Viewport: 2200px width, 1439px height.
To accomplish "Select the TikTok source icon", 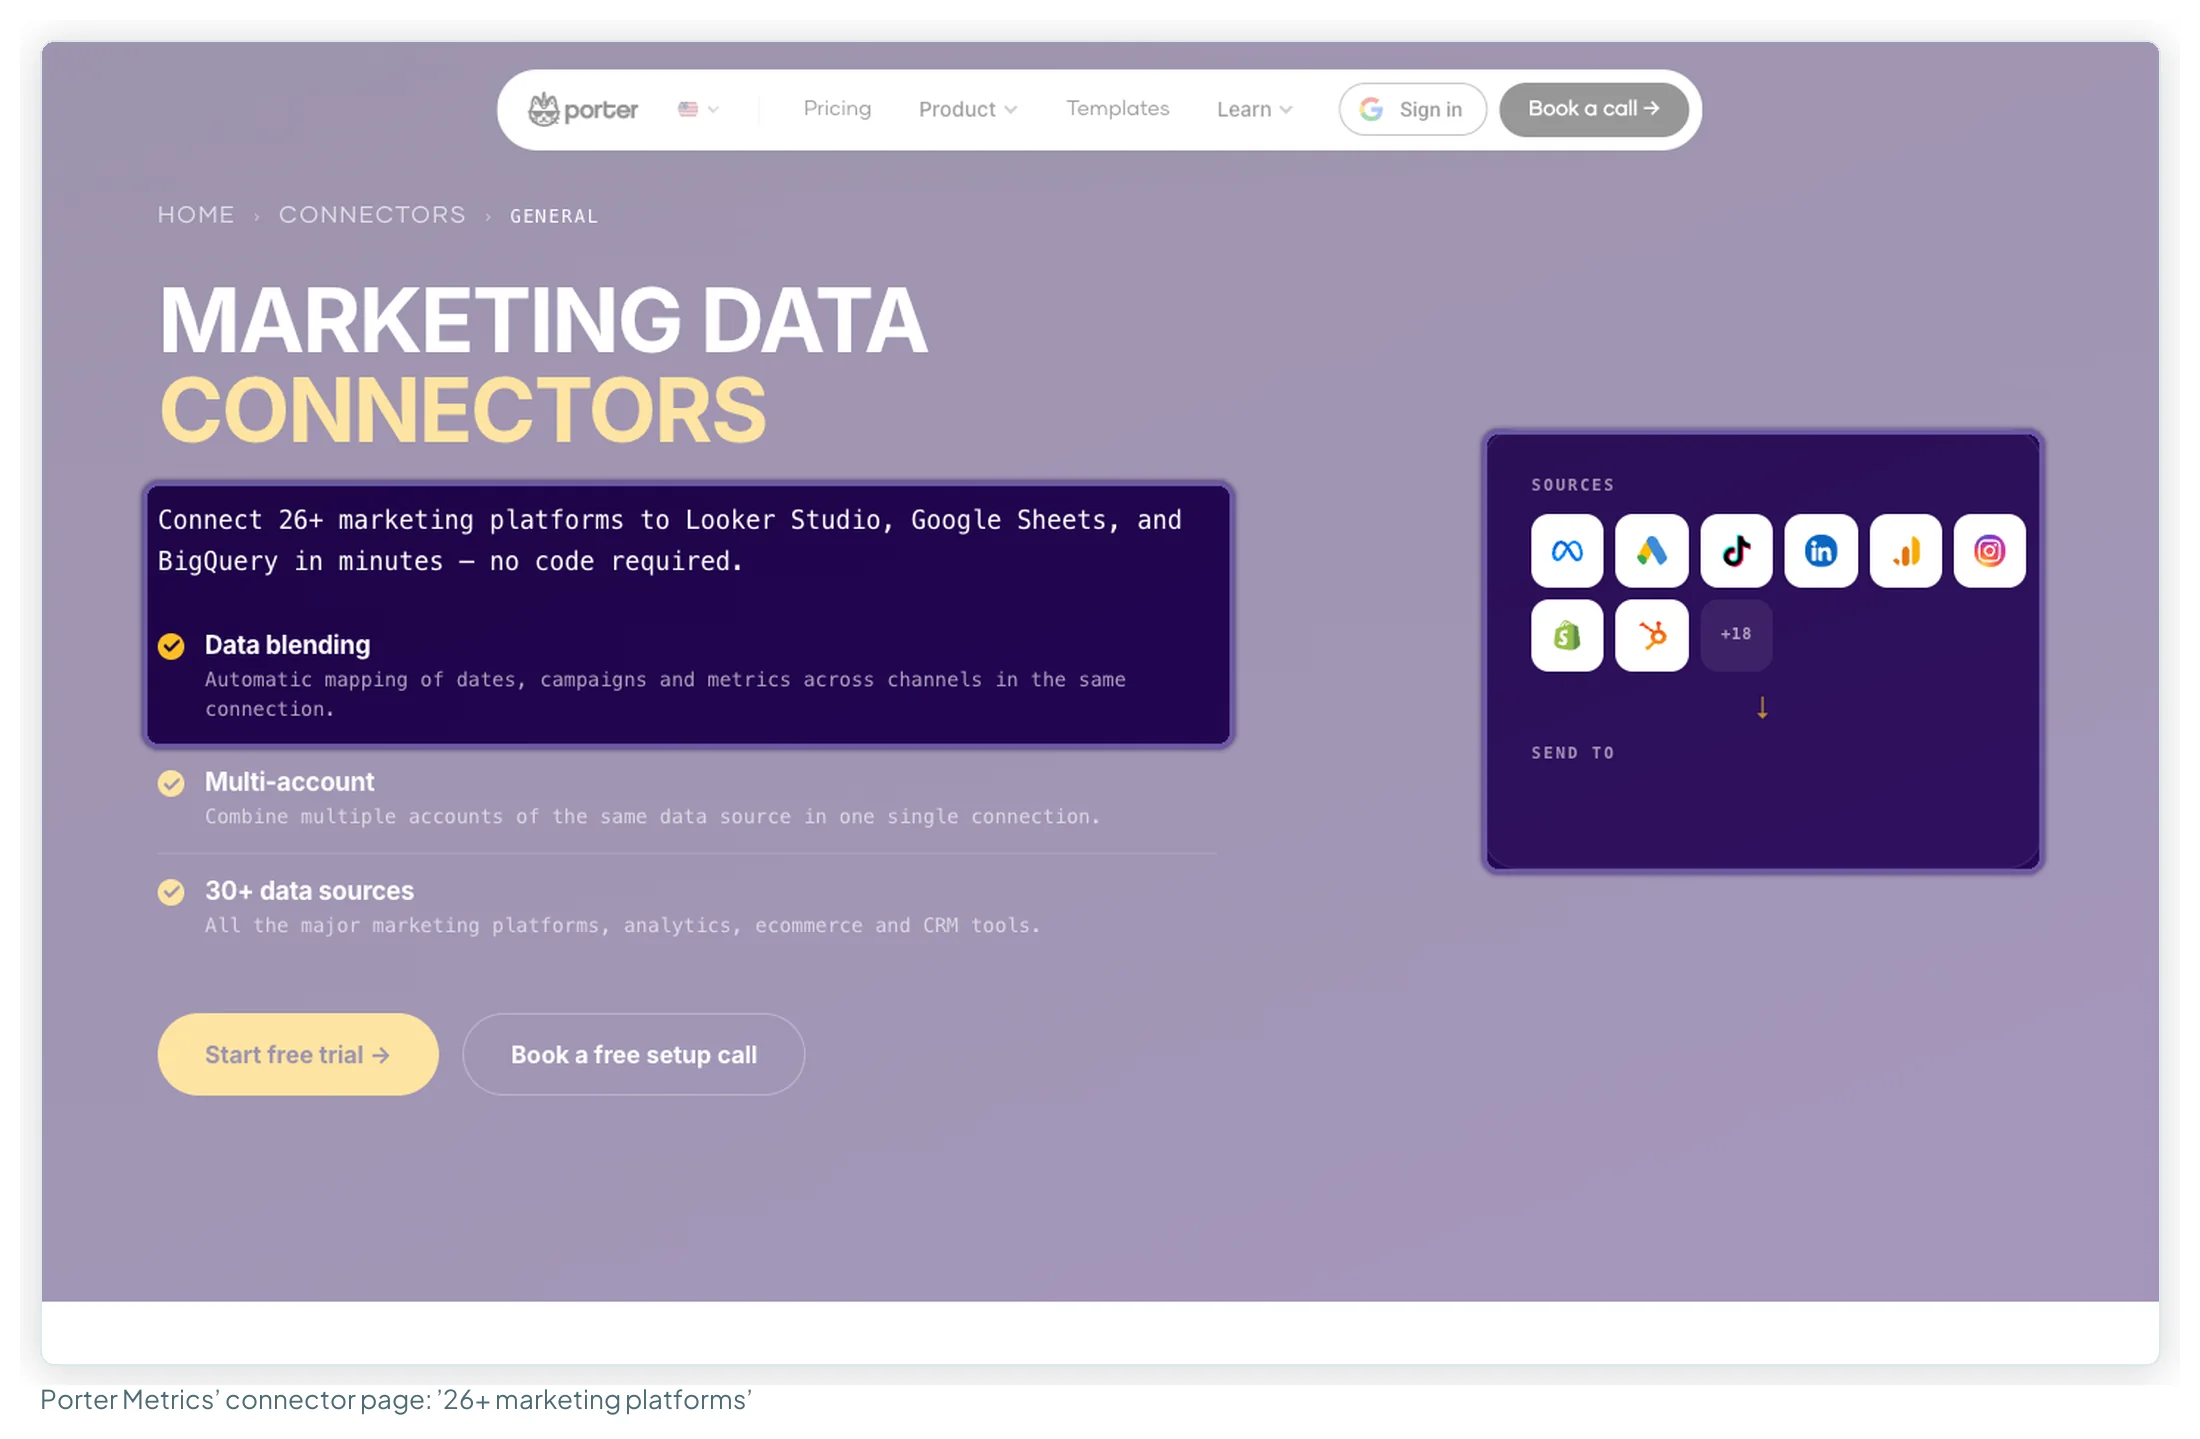I will coord(1736,551).
